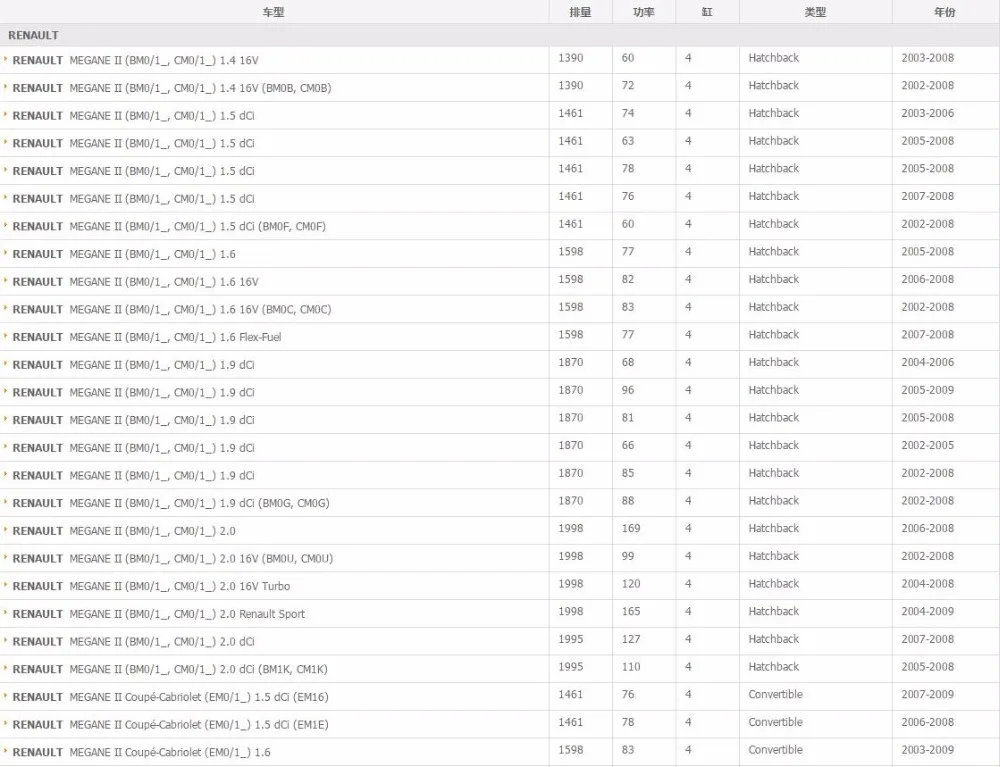Open the MEGANE II 2.0 16V Turbo model link

(x=151, y=586)
